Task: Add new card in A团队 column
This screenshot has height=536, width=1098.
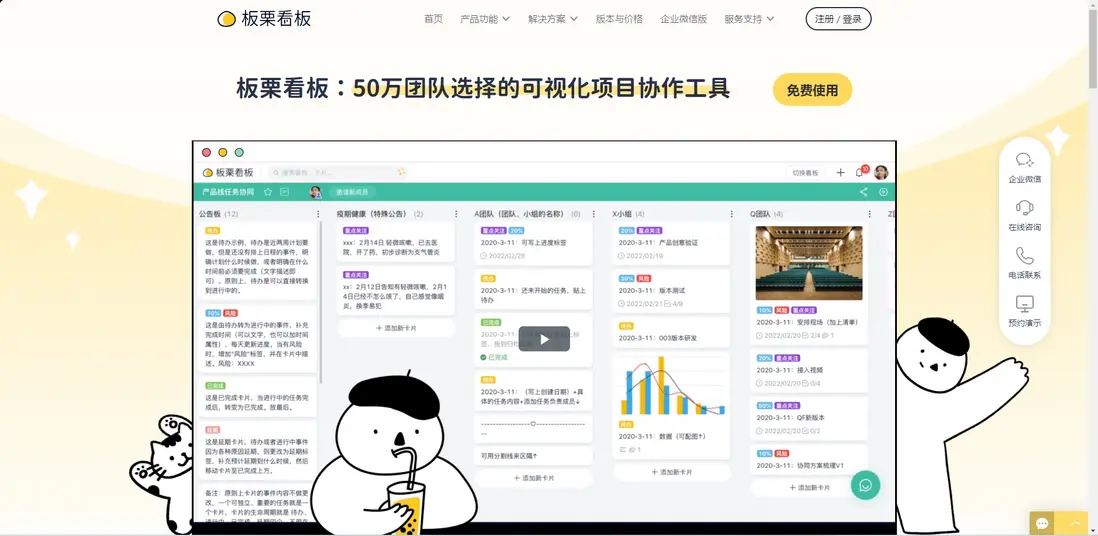Action: 534,478
